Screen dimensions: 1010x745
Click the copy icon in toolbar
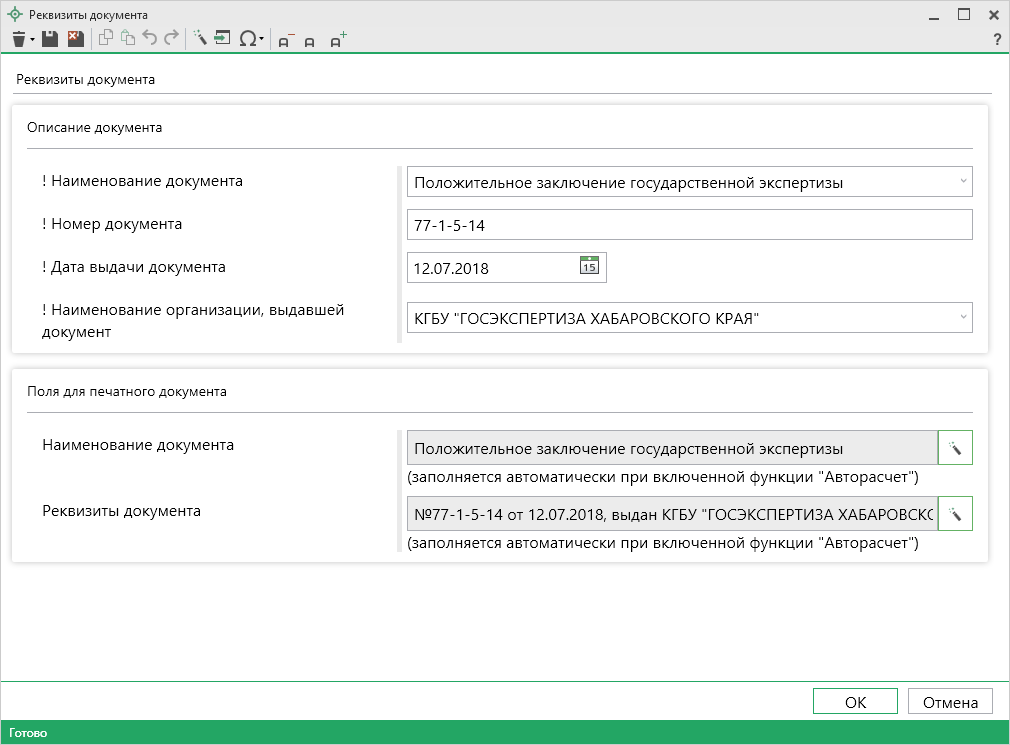[x=106, y=39]
